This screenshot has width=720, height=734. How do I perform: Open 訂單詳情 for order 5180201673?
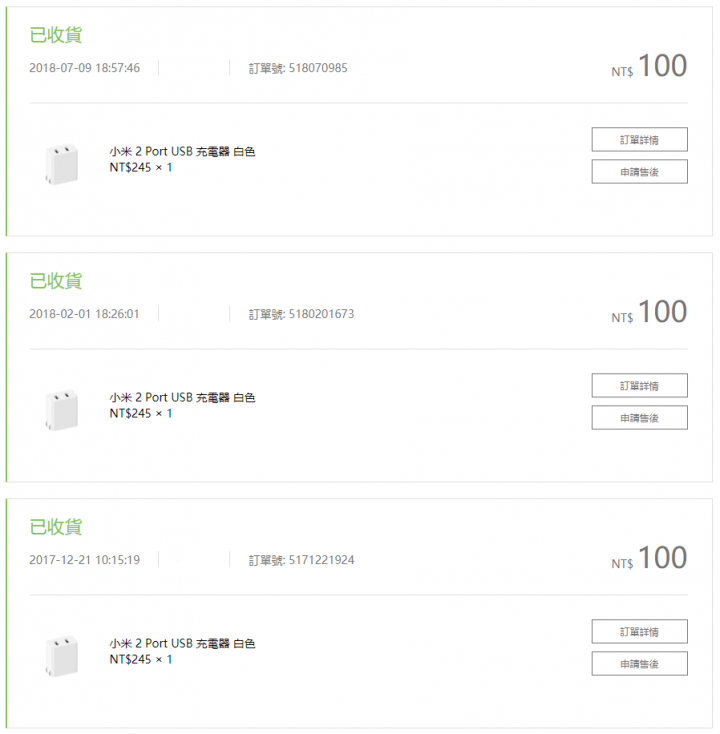point(639,385)
